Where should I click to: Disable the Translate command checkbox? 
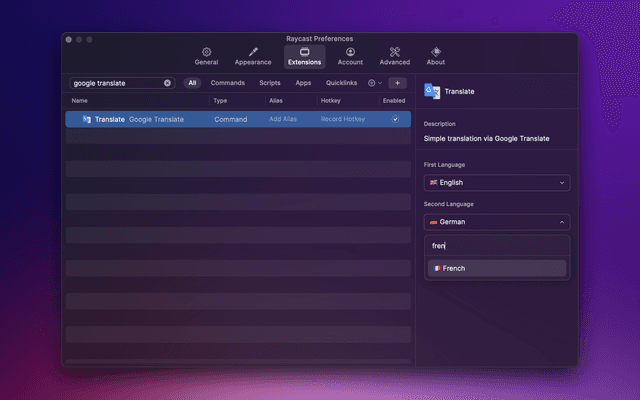[x=395, y=119]
